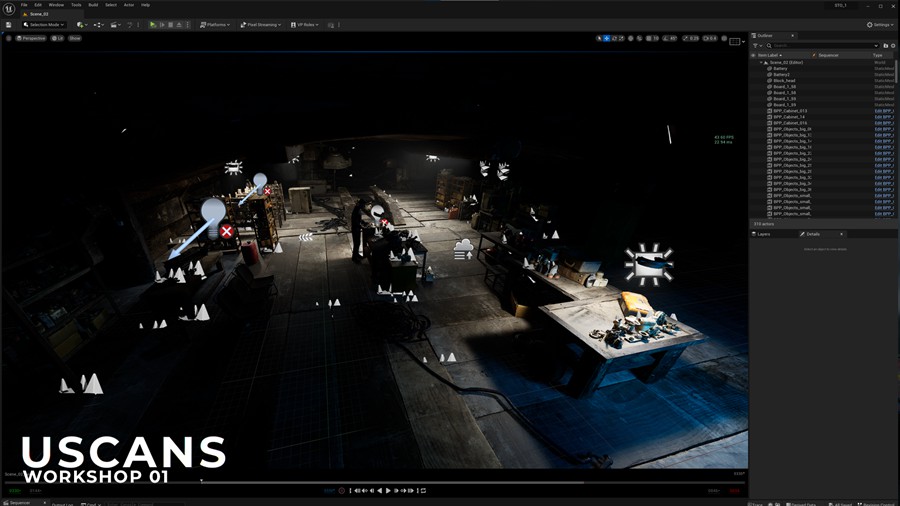Toggle Sequencer loop playback
This screenshot has height=506, width=900.
pyautogui.click(x=424, y=491)
